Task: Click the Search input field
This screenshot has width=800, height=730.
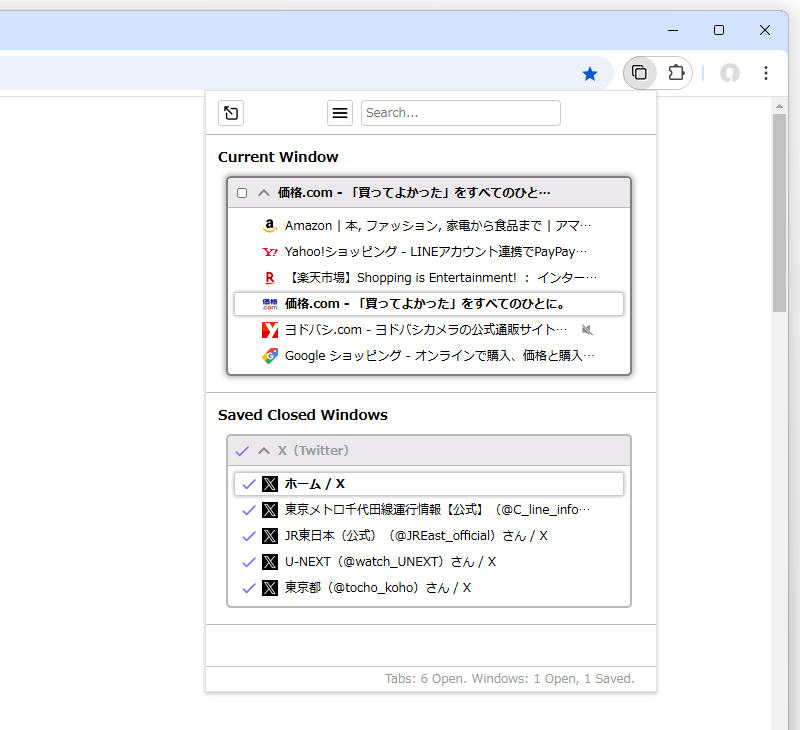Action: pyautogui.click(x=461, y=113)
